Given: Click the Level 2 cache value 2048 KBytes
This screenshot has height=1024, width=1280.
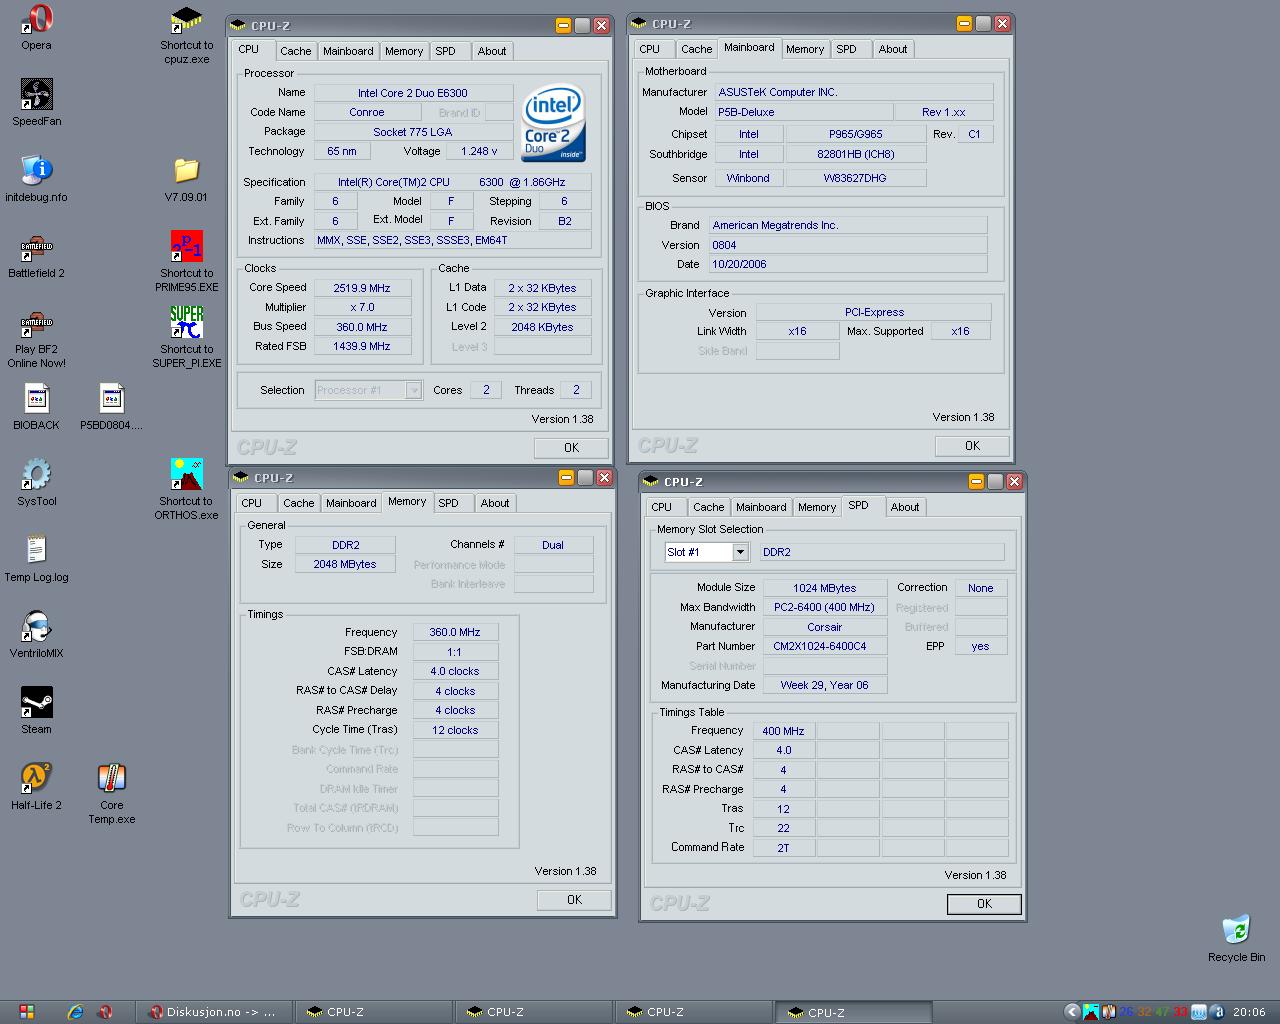Looking at the screenshot, I should click(542, 327).
